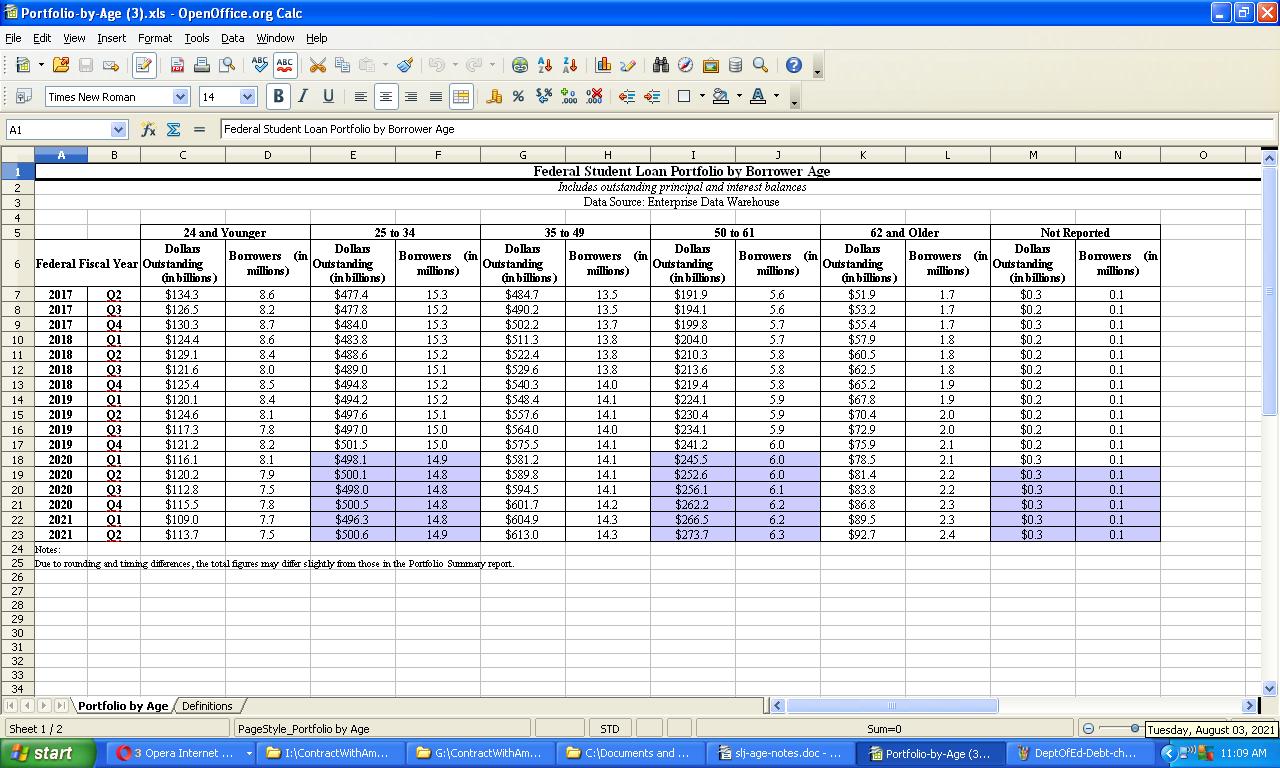
Task: Open the Insert Chart tool
Action: pos(603,65)
